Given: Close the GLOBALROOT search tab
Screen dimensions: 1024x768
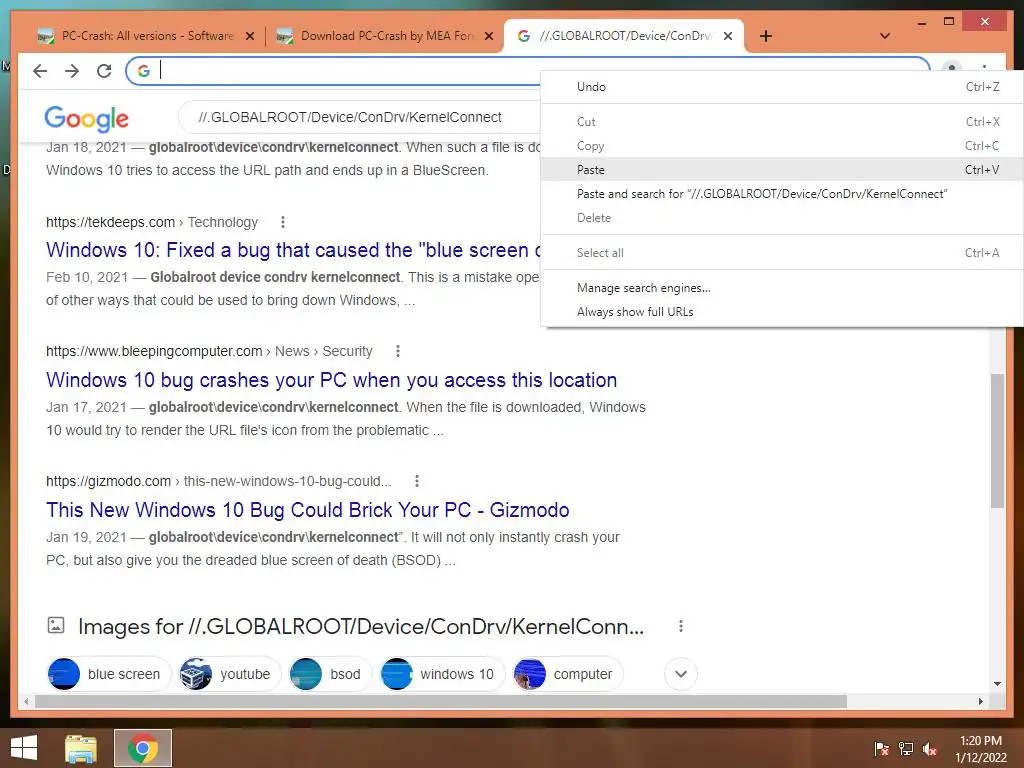Looking at the screenshot, I should [x=728, y=36].
